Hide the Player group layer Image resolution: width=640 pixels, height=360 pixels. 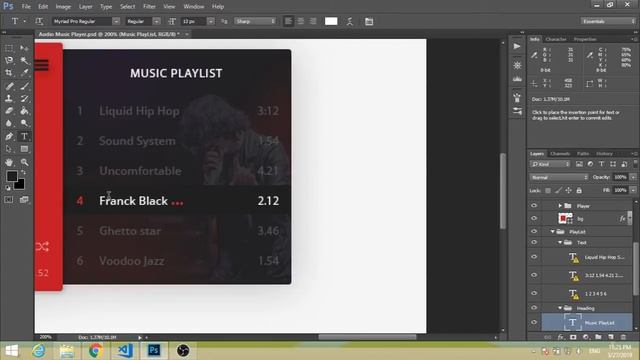[534, 206]
